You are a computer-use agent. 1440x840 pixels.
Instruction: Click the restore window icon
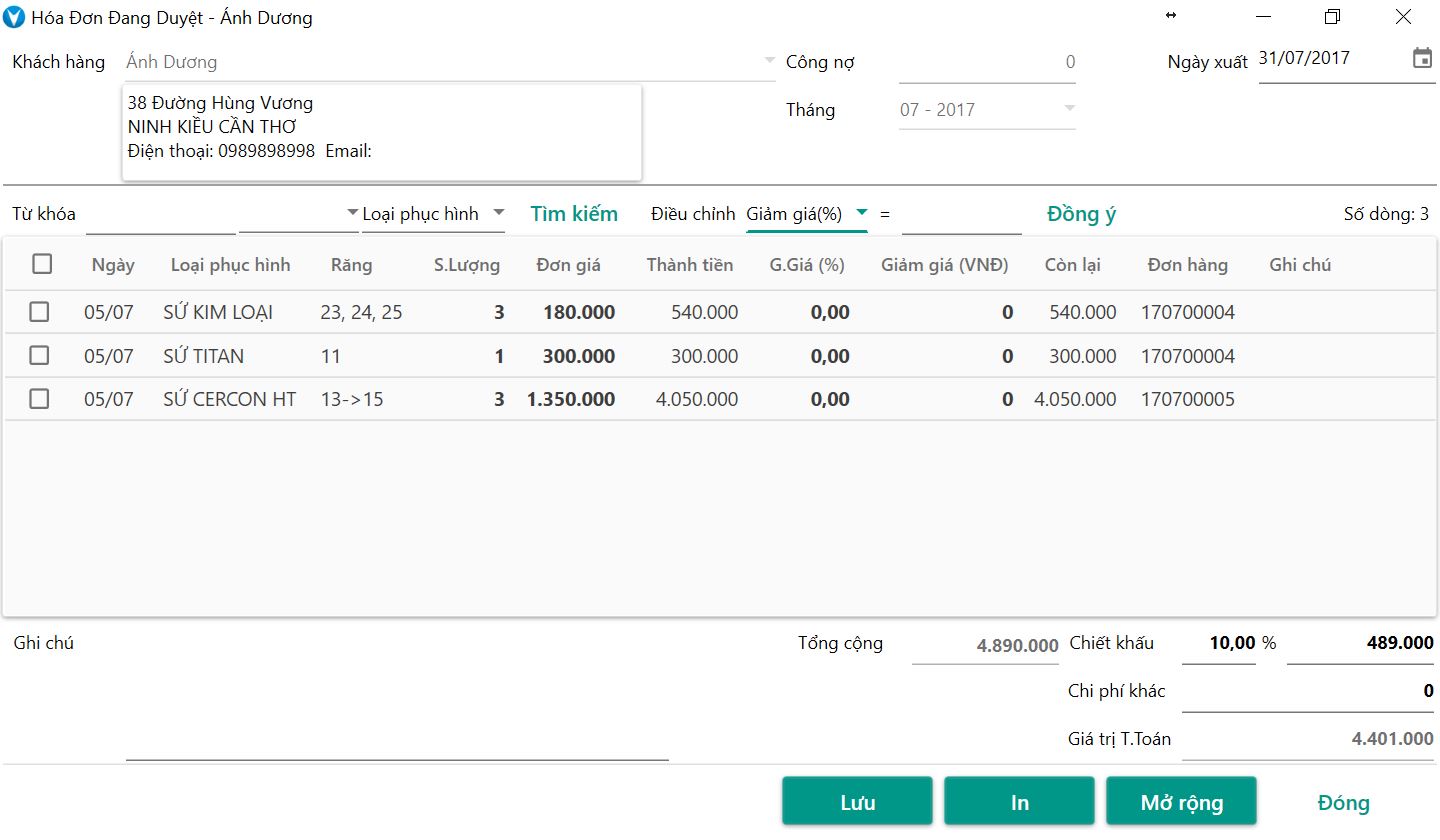pos(1331,17)
